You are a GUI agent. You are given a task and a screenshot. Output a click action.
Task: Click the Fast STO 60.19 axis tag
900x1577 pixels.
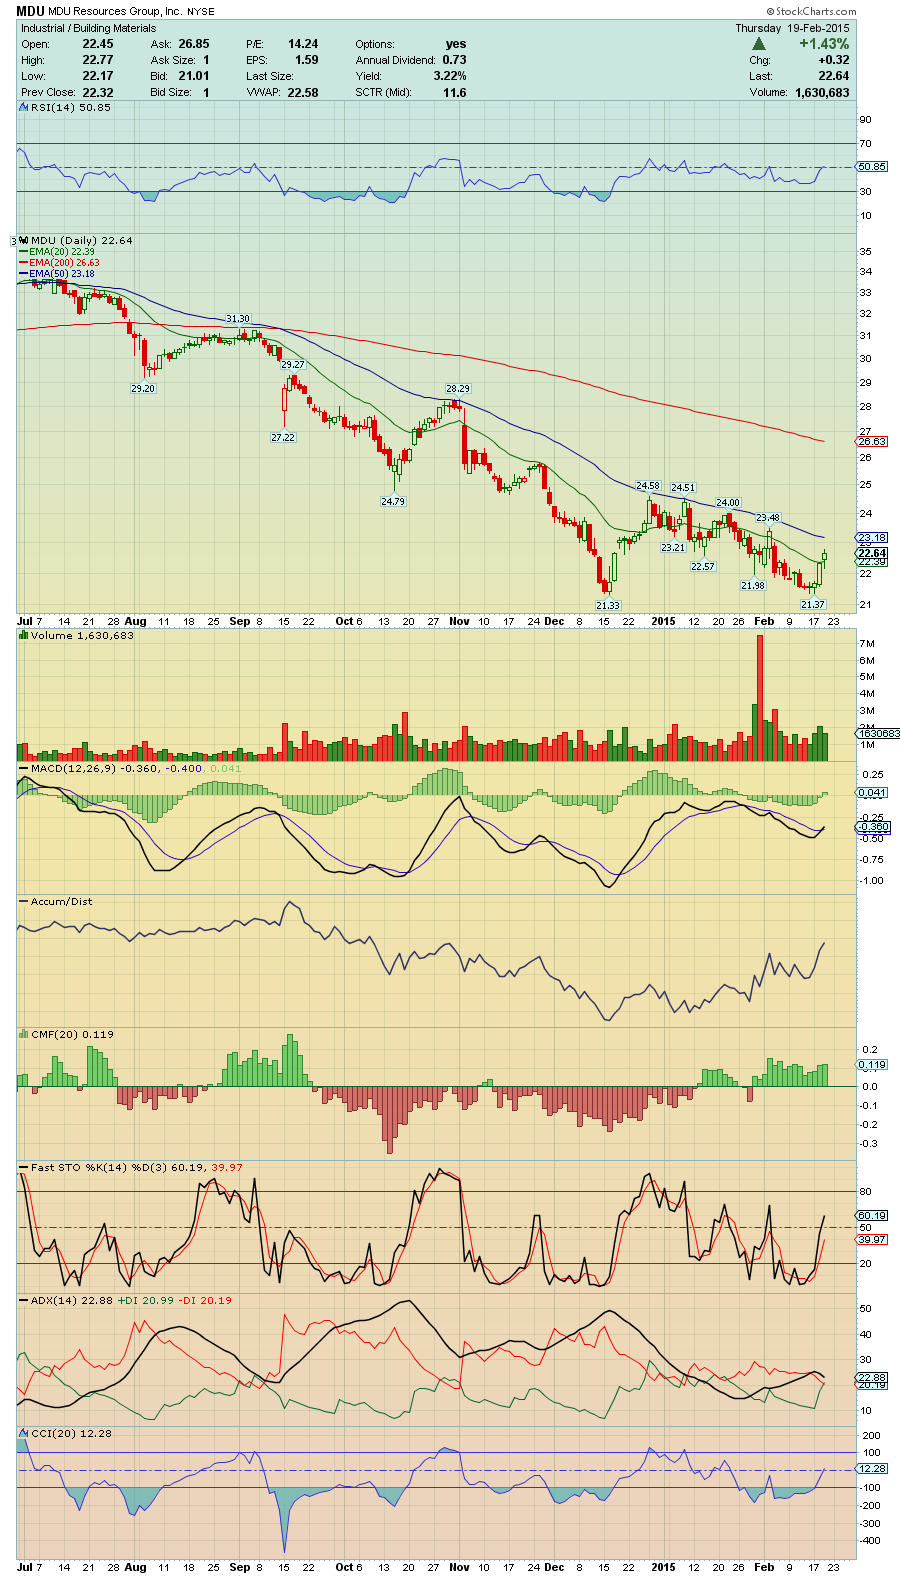pyautogui.click(x=872, y=1216)
